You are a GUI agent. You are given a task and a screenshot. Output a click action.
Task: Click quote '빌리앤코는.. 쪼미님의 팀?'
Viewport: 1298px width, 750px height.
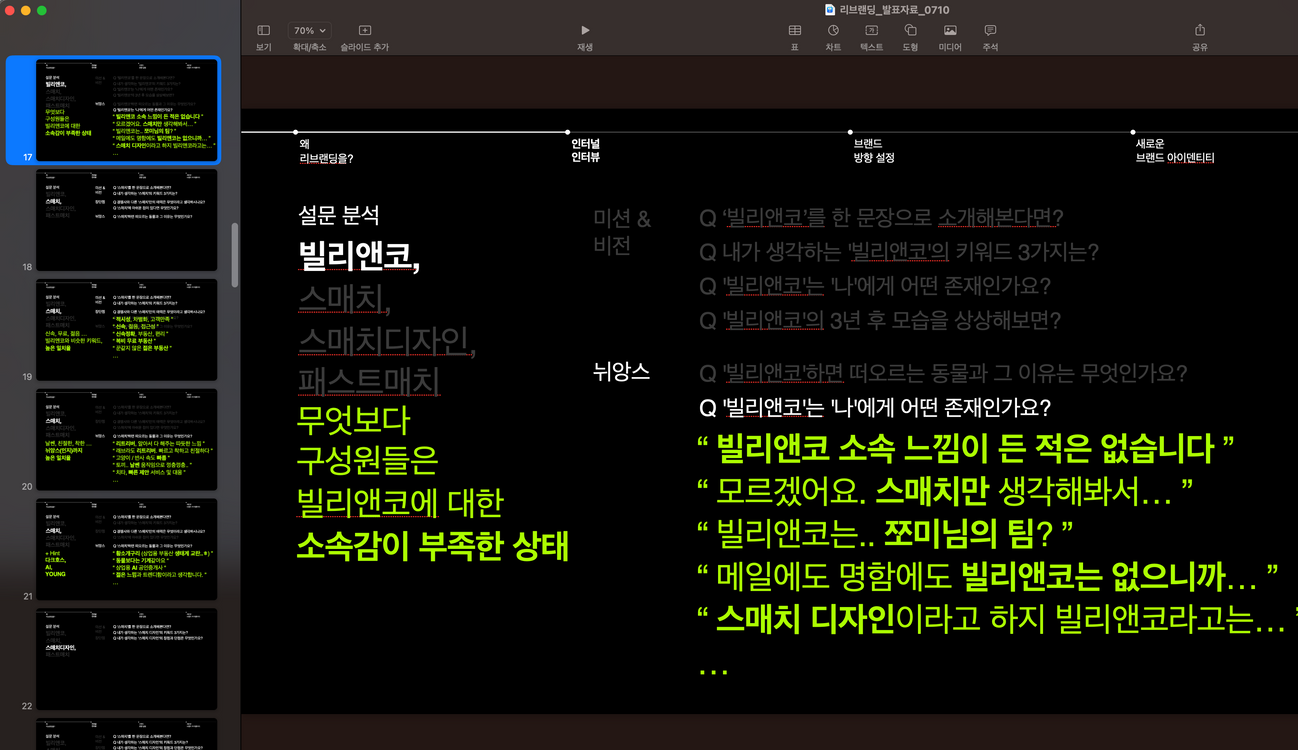point(884,533)
